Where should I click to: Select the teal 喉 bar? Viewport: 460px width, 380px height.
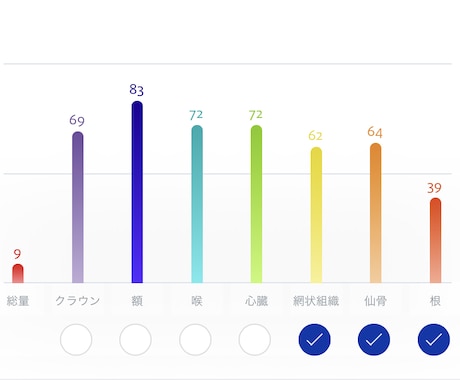click(197, 204)
